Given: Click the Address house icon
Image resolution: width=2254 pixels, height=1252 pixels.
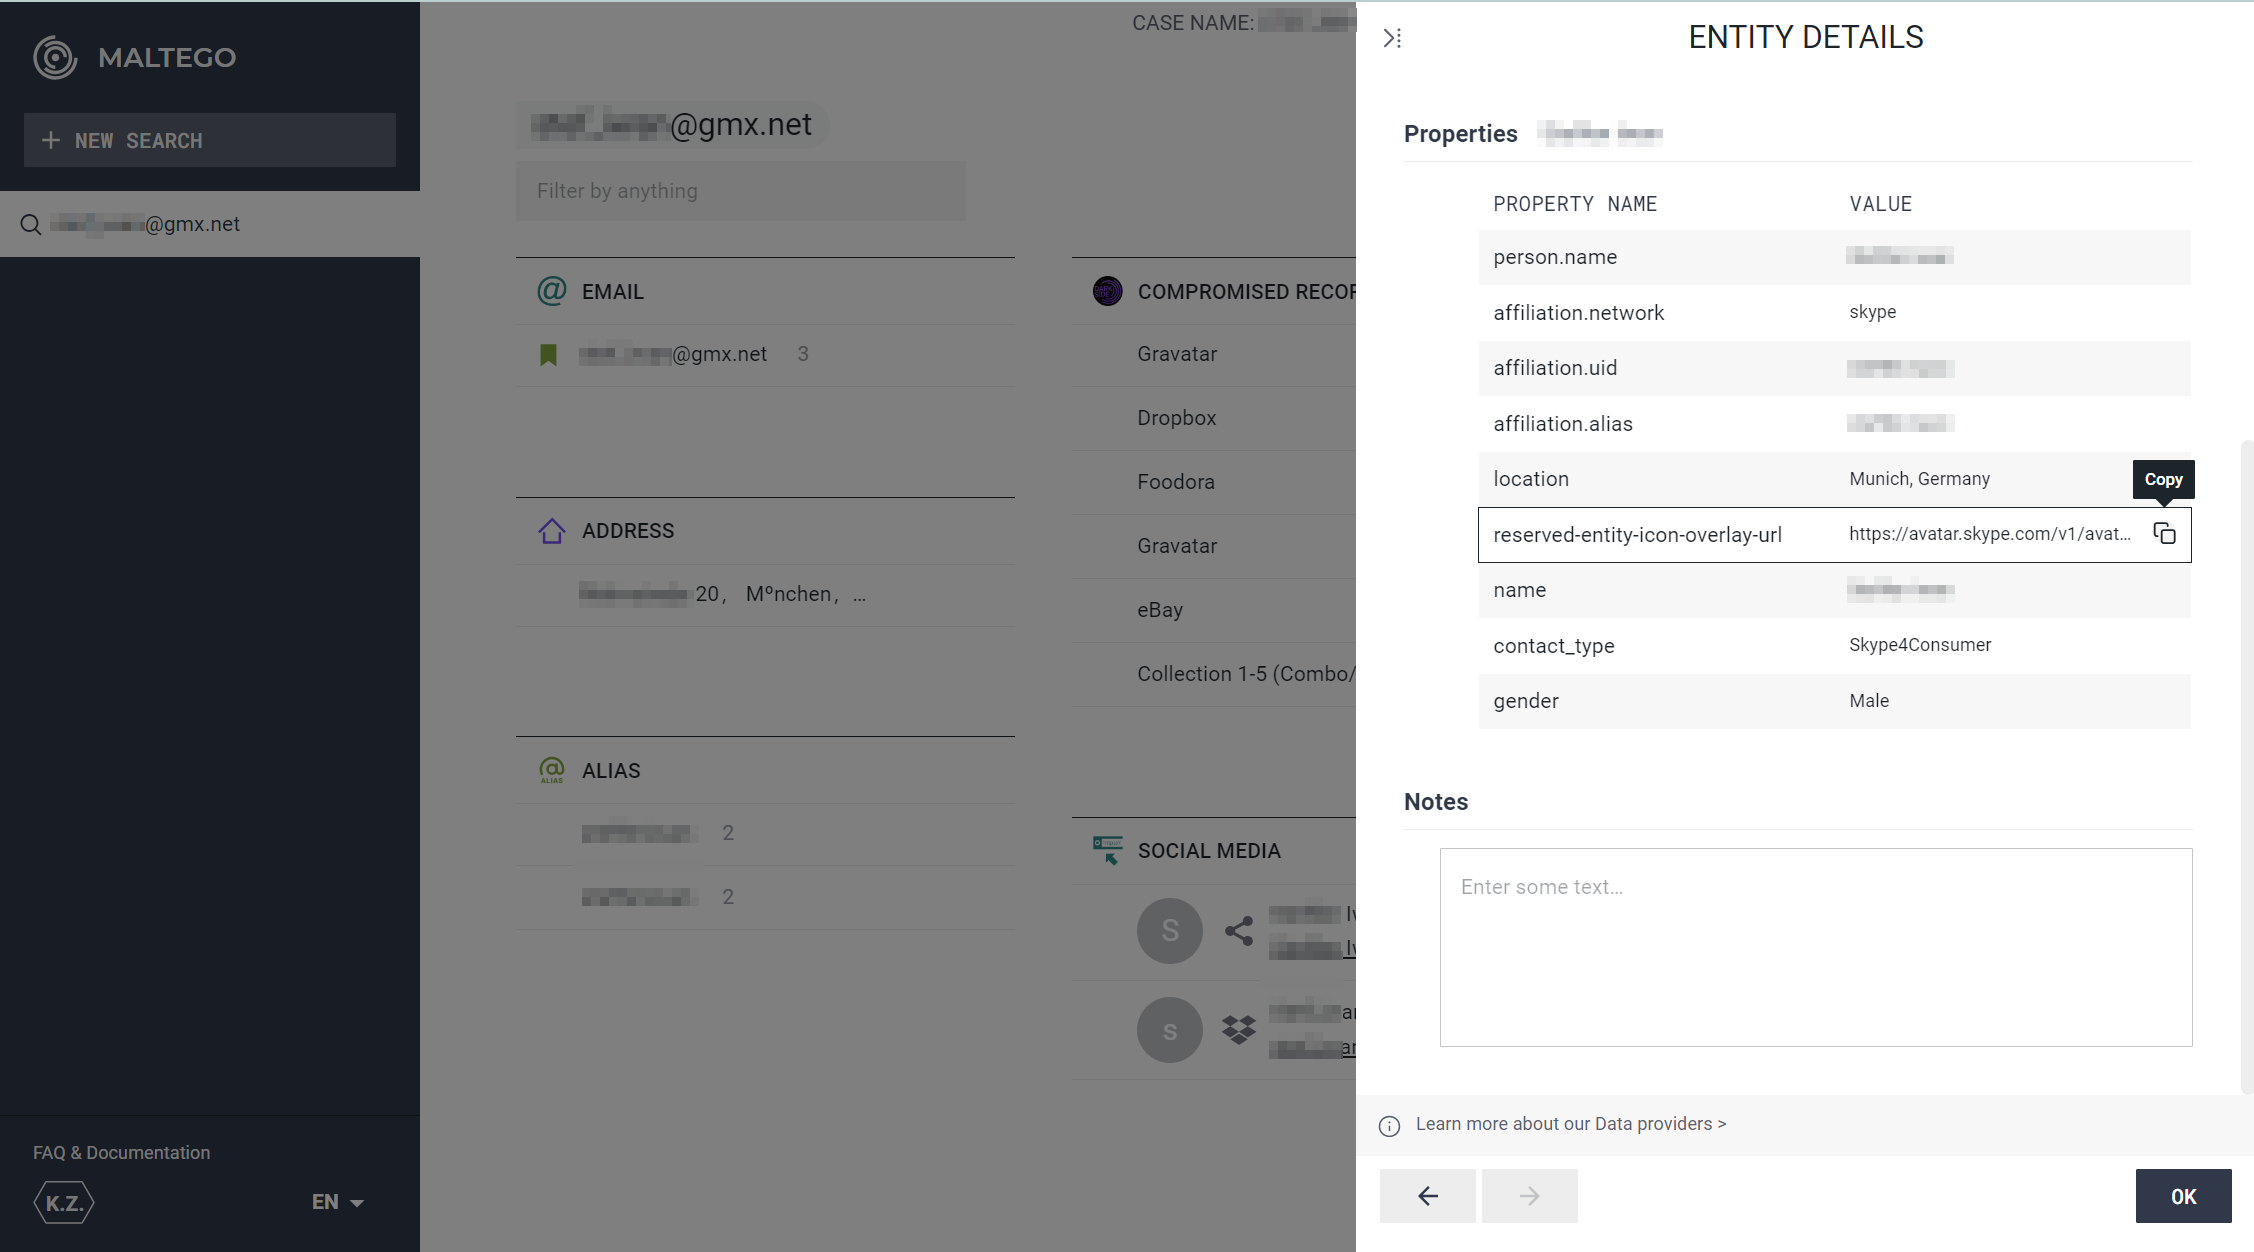Looking at the screenshot, I should (x=552, y=531).
